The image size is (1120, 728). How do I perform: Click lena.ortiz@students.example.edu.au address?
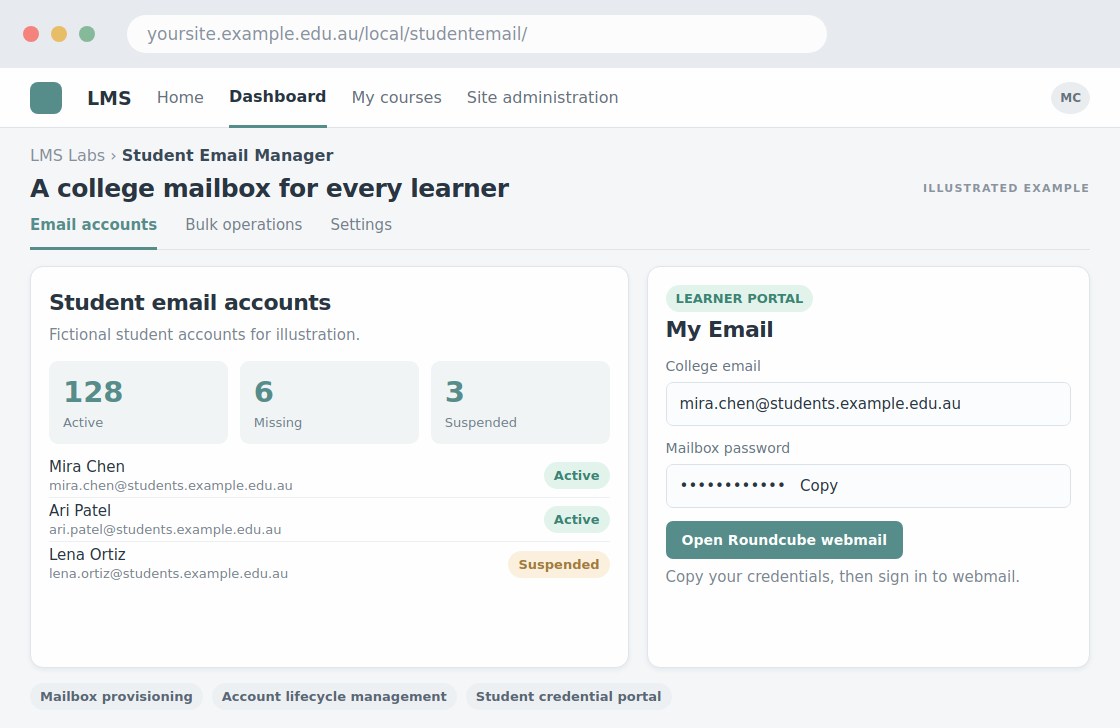[x=169, y=574]
